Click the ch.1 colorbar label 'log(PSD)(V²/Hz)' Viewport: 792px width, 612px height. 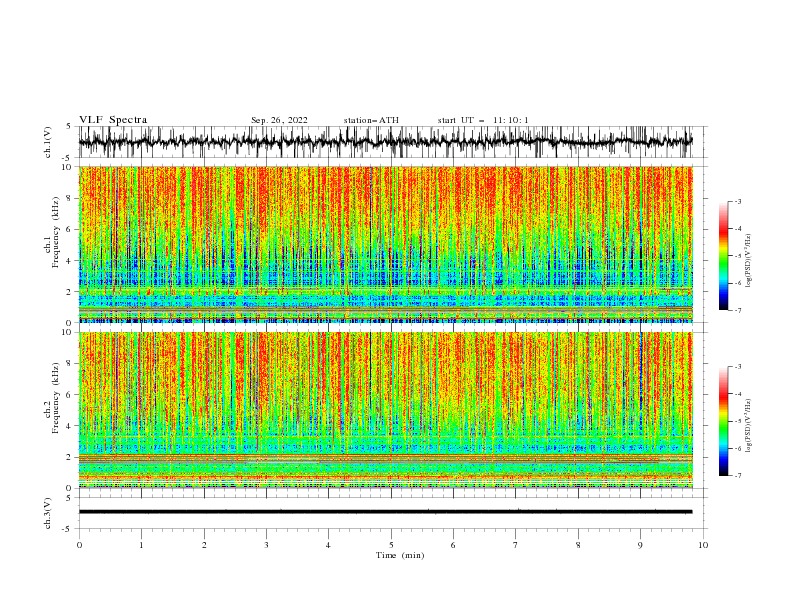click(x=749, y=261)
